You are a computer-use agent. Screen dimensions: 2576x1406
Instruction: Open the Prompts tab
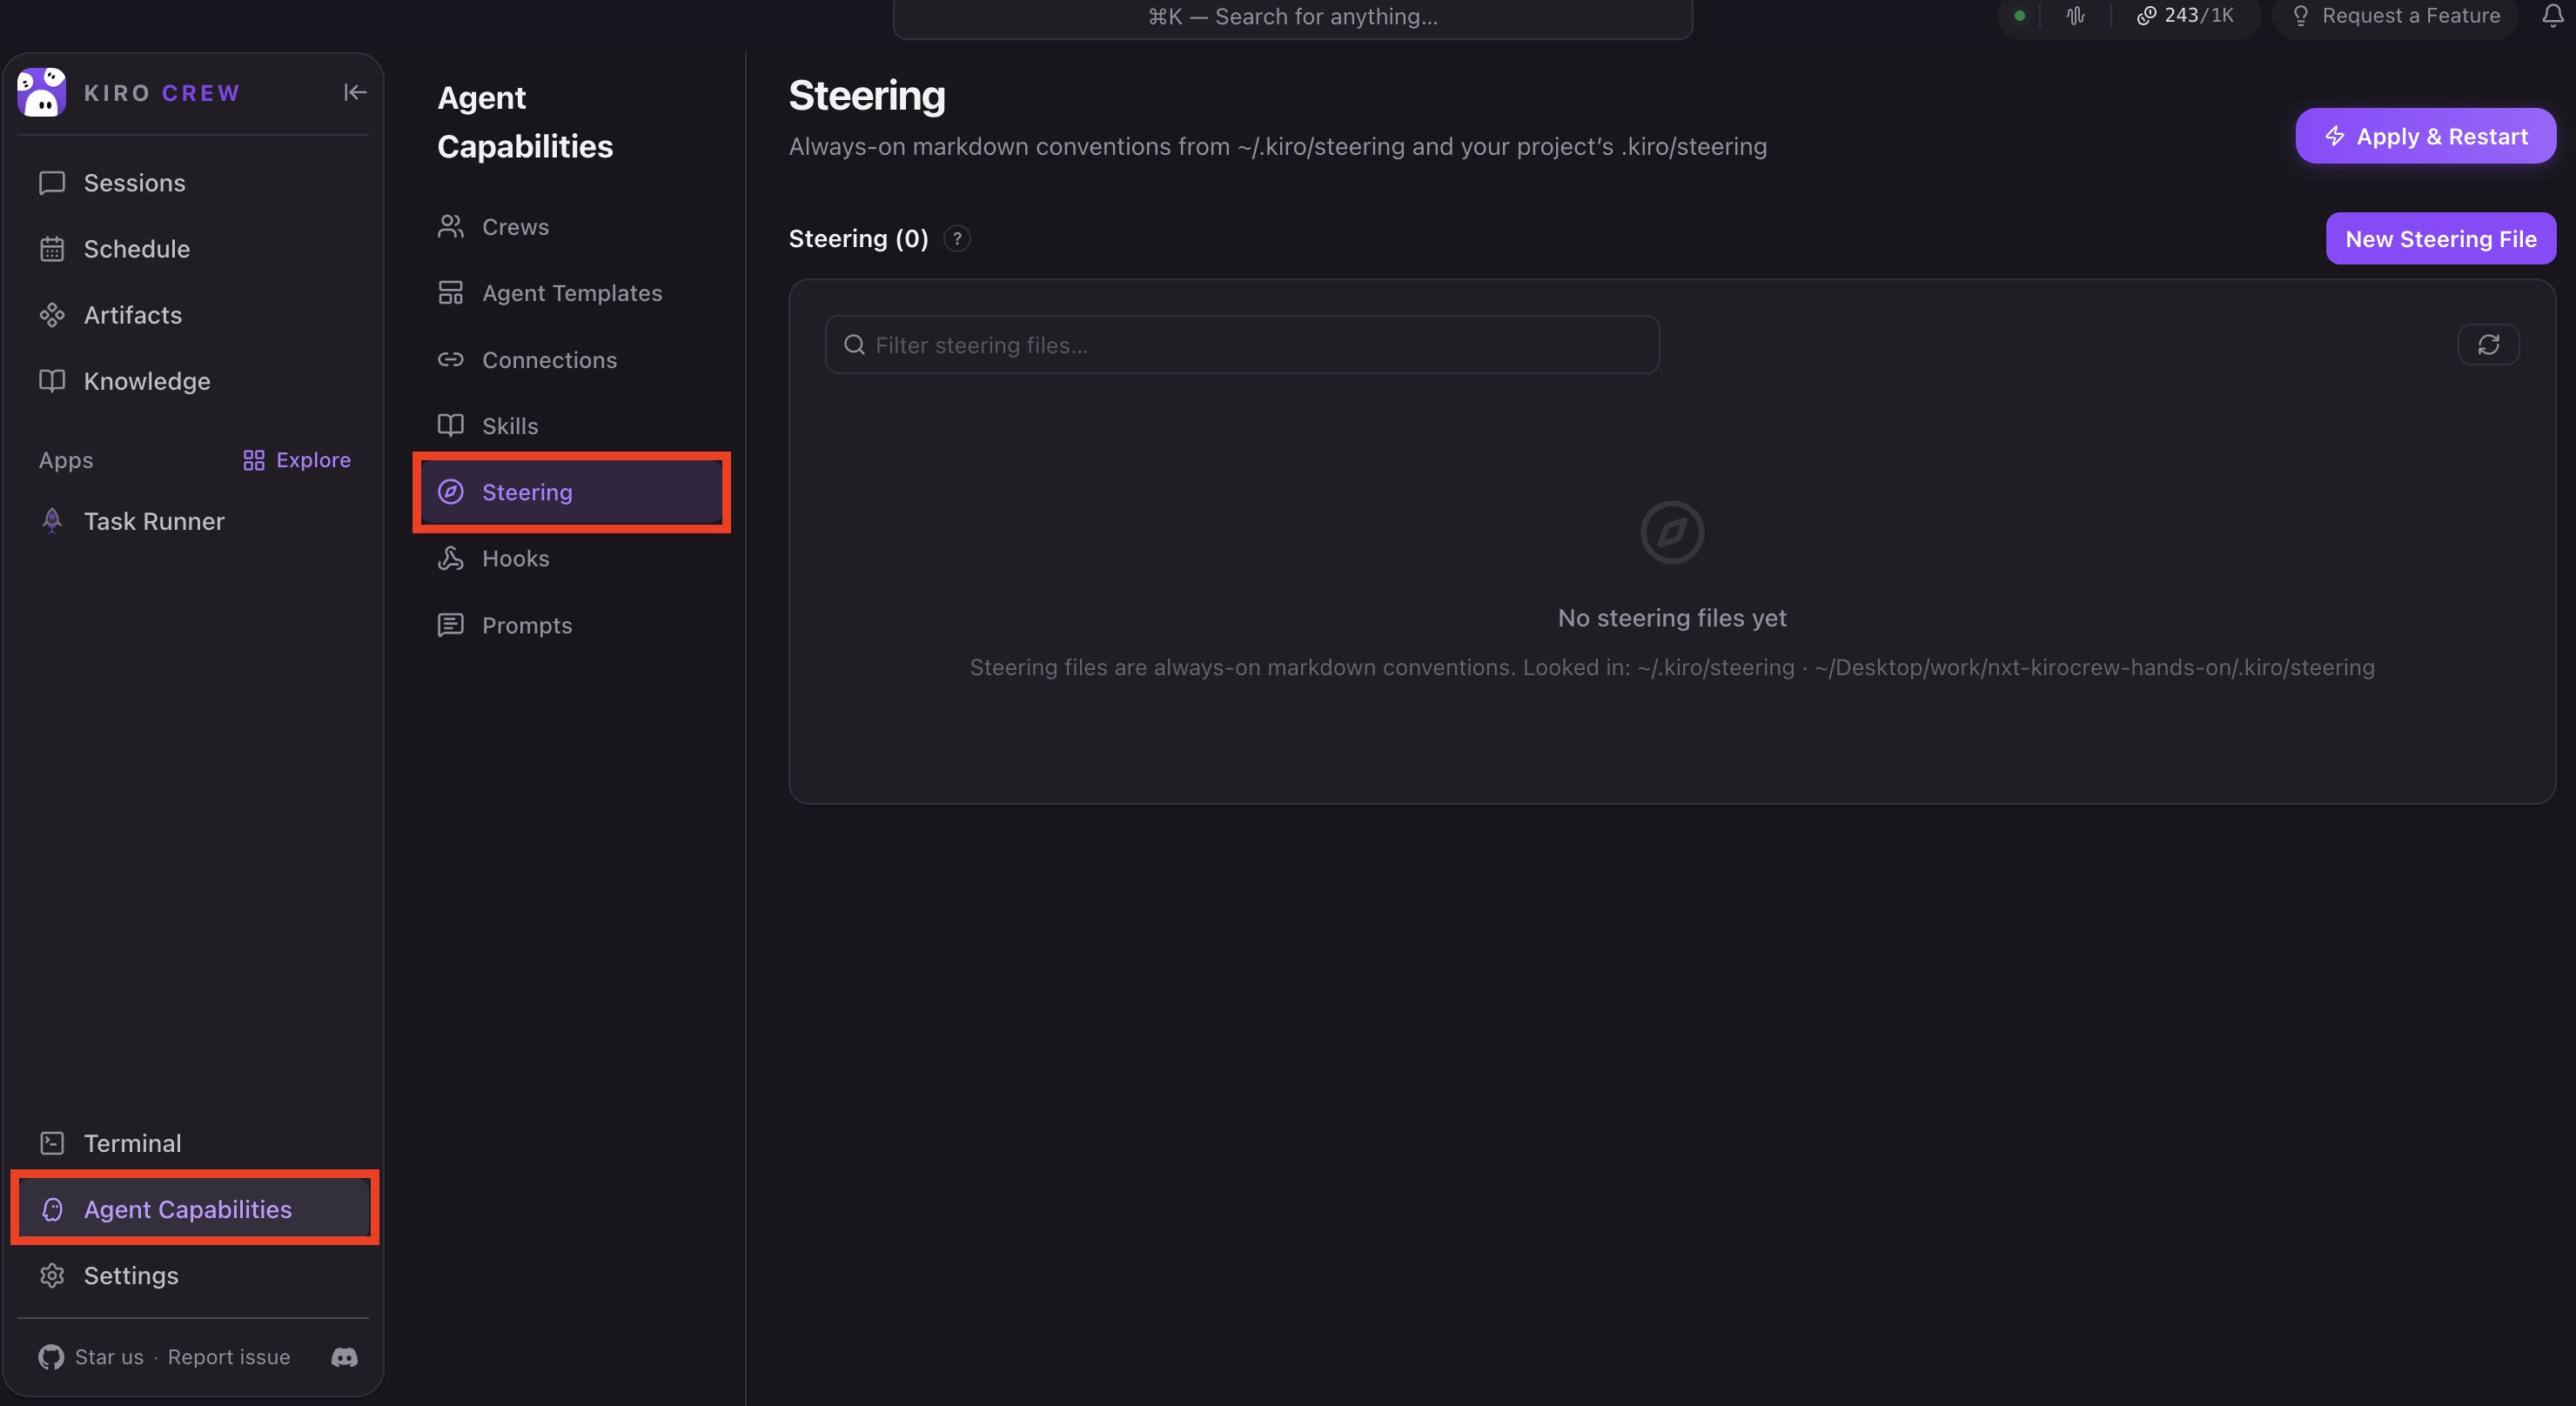[571, 625]
